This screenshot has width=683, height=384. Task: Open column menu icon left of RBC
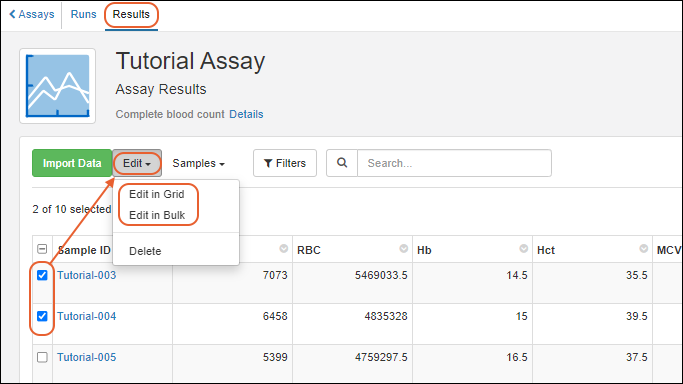pos(284,249)
